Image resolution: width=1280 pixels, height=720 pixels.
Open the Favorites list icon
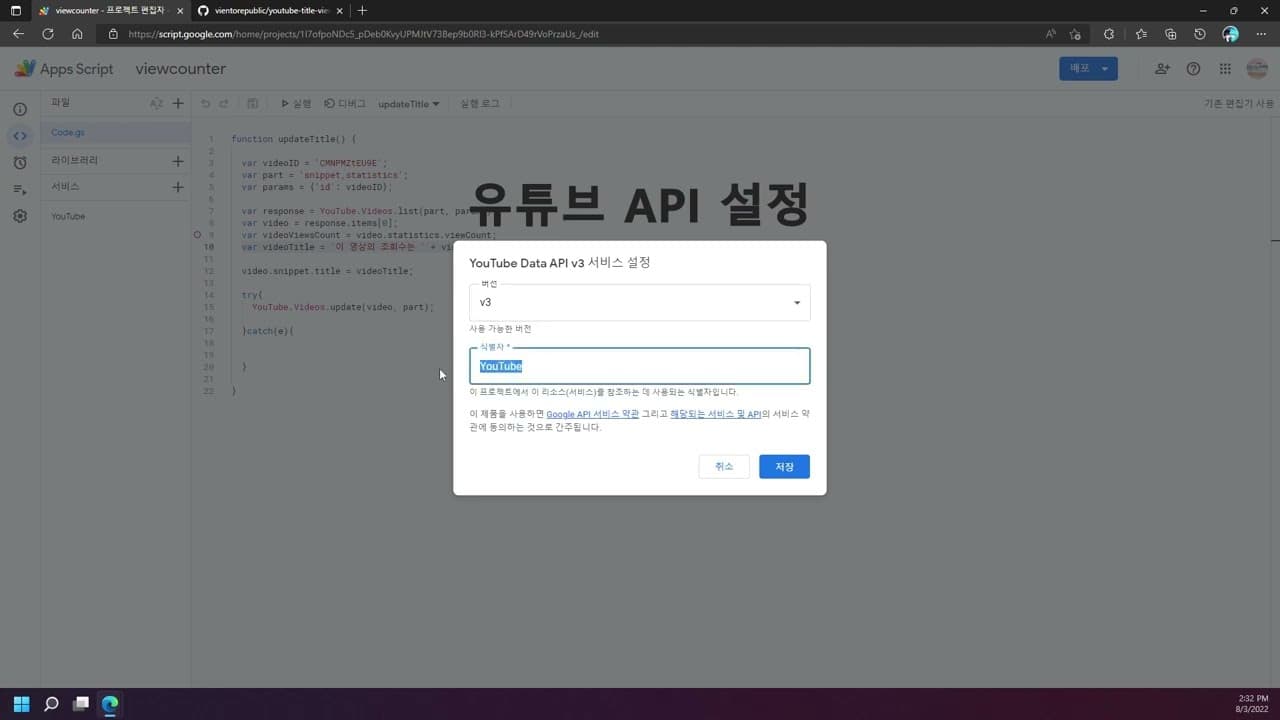[x=1141, y=34]
